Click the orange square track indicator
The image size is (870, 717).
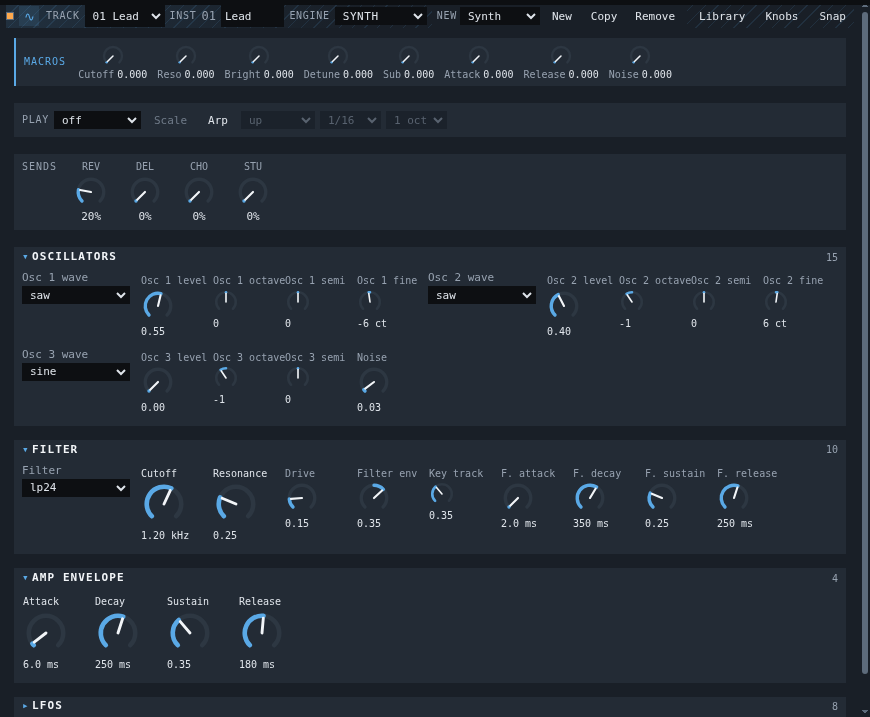tap(10, 16)
